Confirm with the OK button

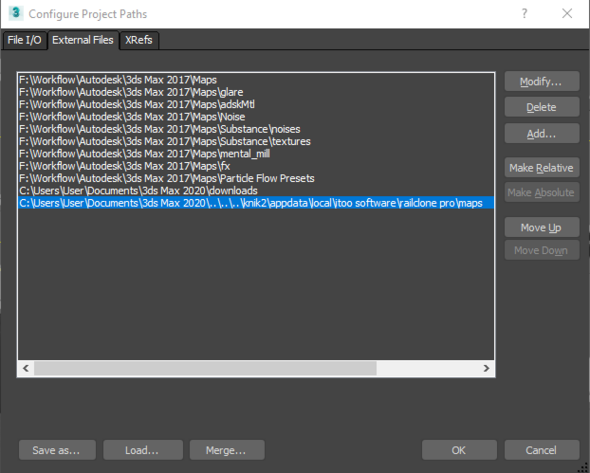point(459,450)
